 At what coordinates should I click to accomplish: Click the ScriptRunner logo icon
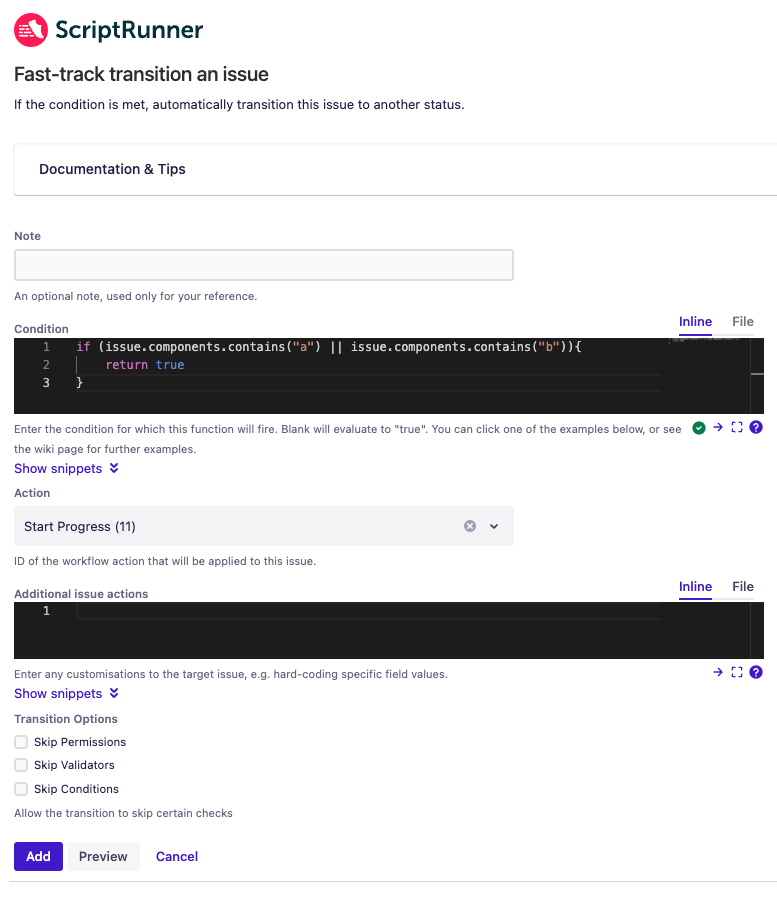(30, 30)
